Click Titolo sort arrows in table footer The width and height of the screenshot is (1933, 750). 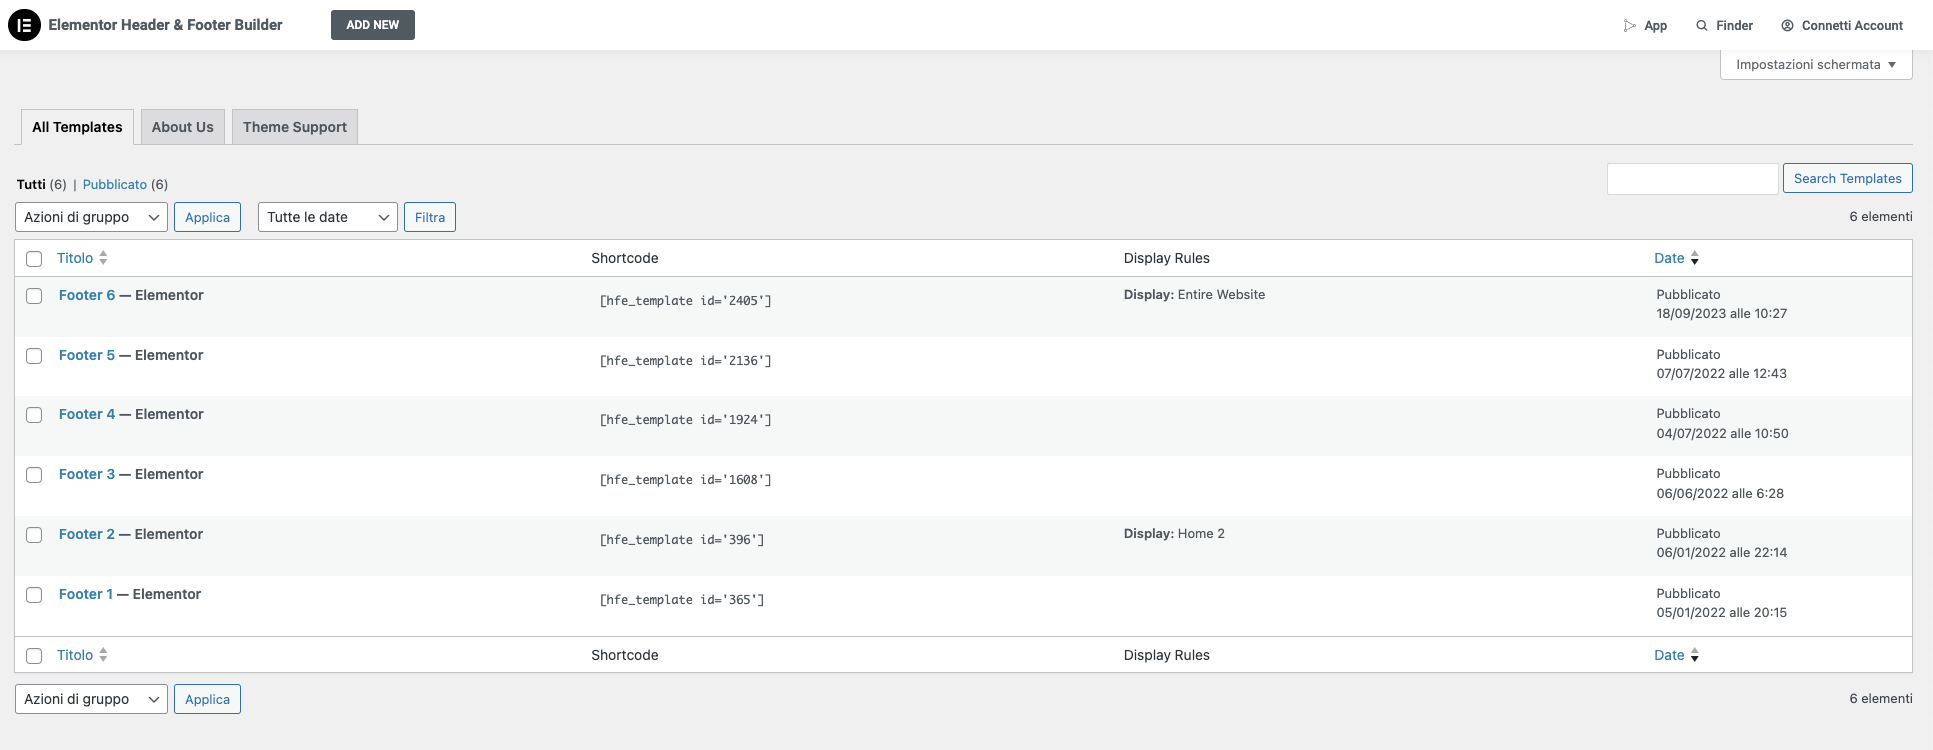103,655
